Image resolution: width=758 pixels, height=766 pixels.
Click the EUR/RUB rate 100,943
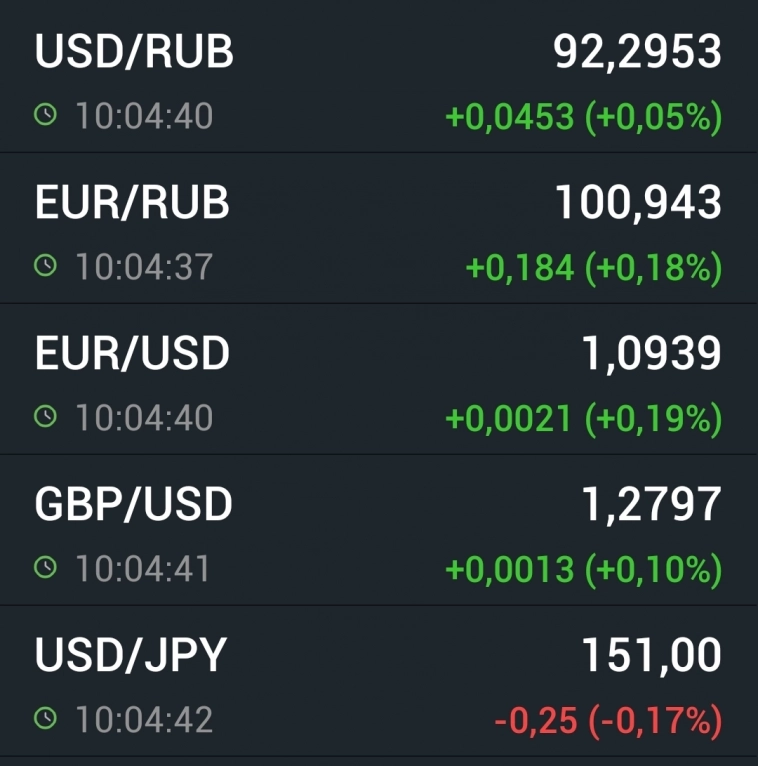click(x=638, y=202)
